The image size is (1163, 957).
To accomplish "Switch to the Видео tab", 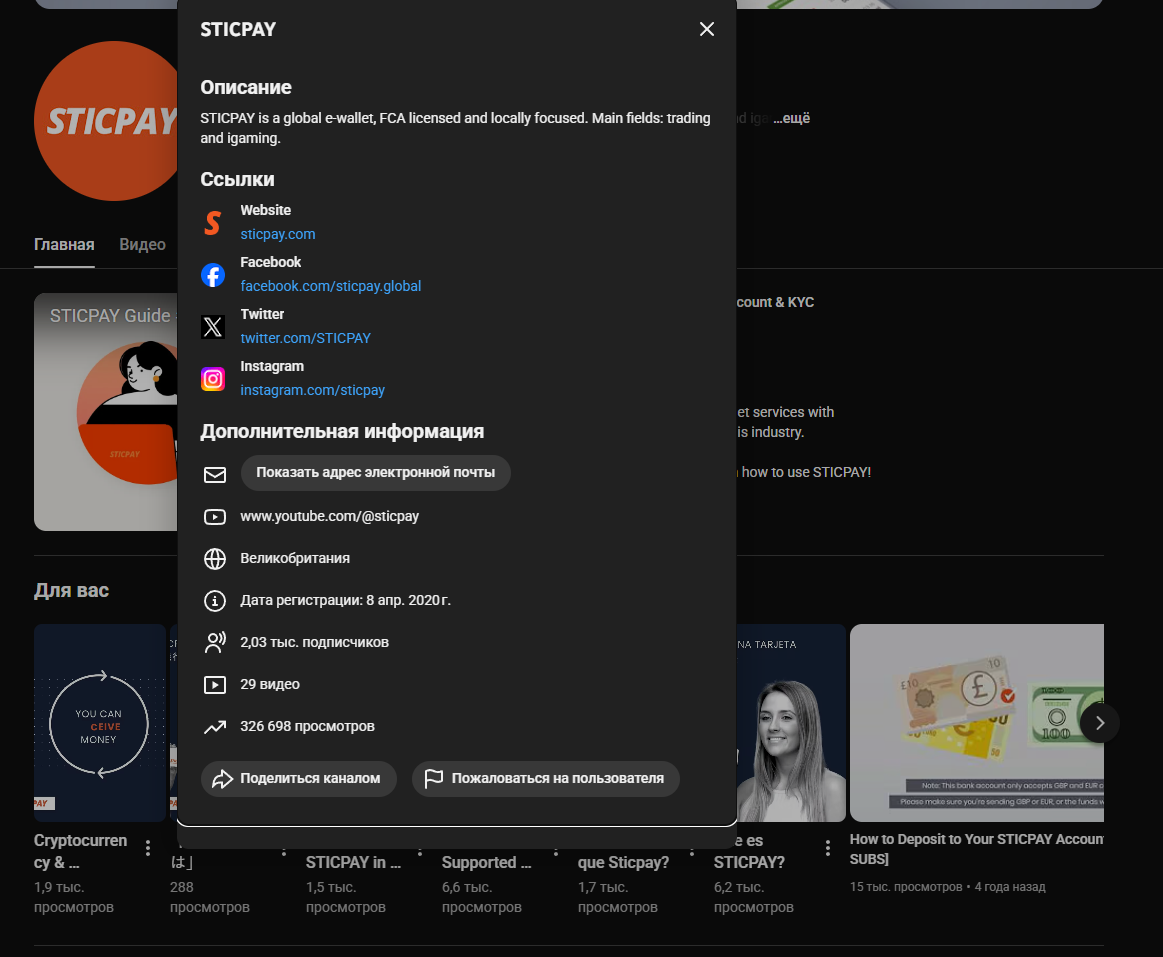I will (142, 245).
